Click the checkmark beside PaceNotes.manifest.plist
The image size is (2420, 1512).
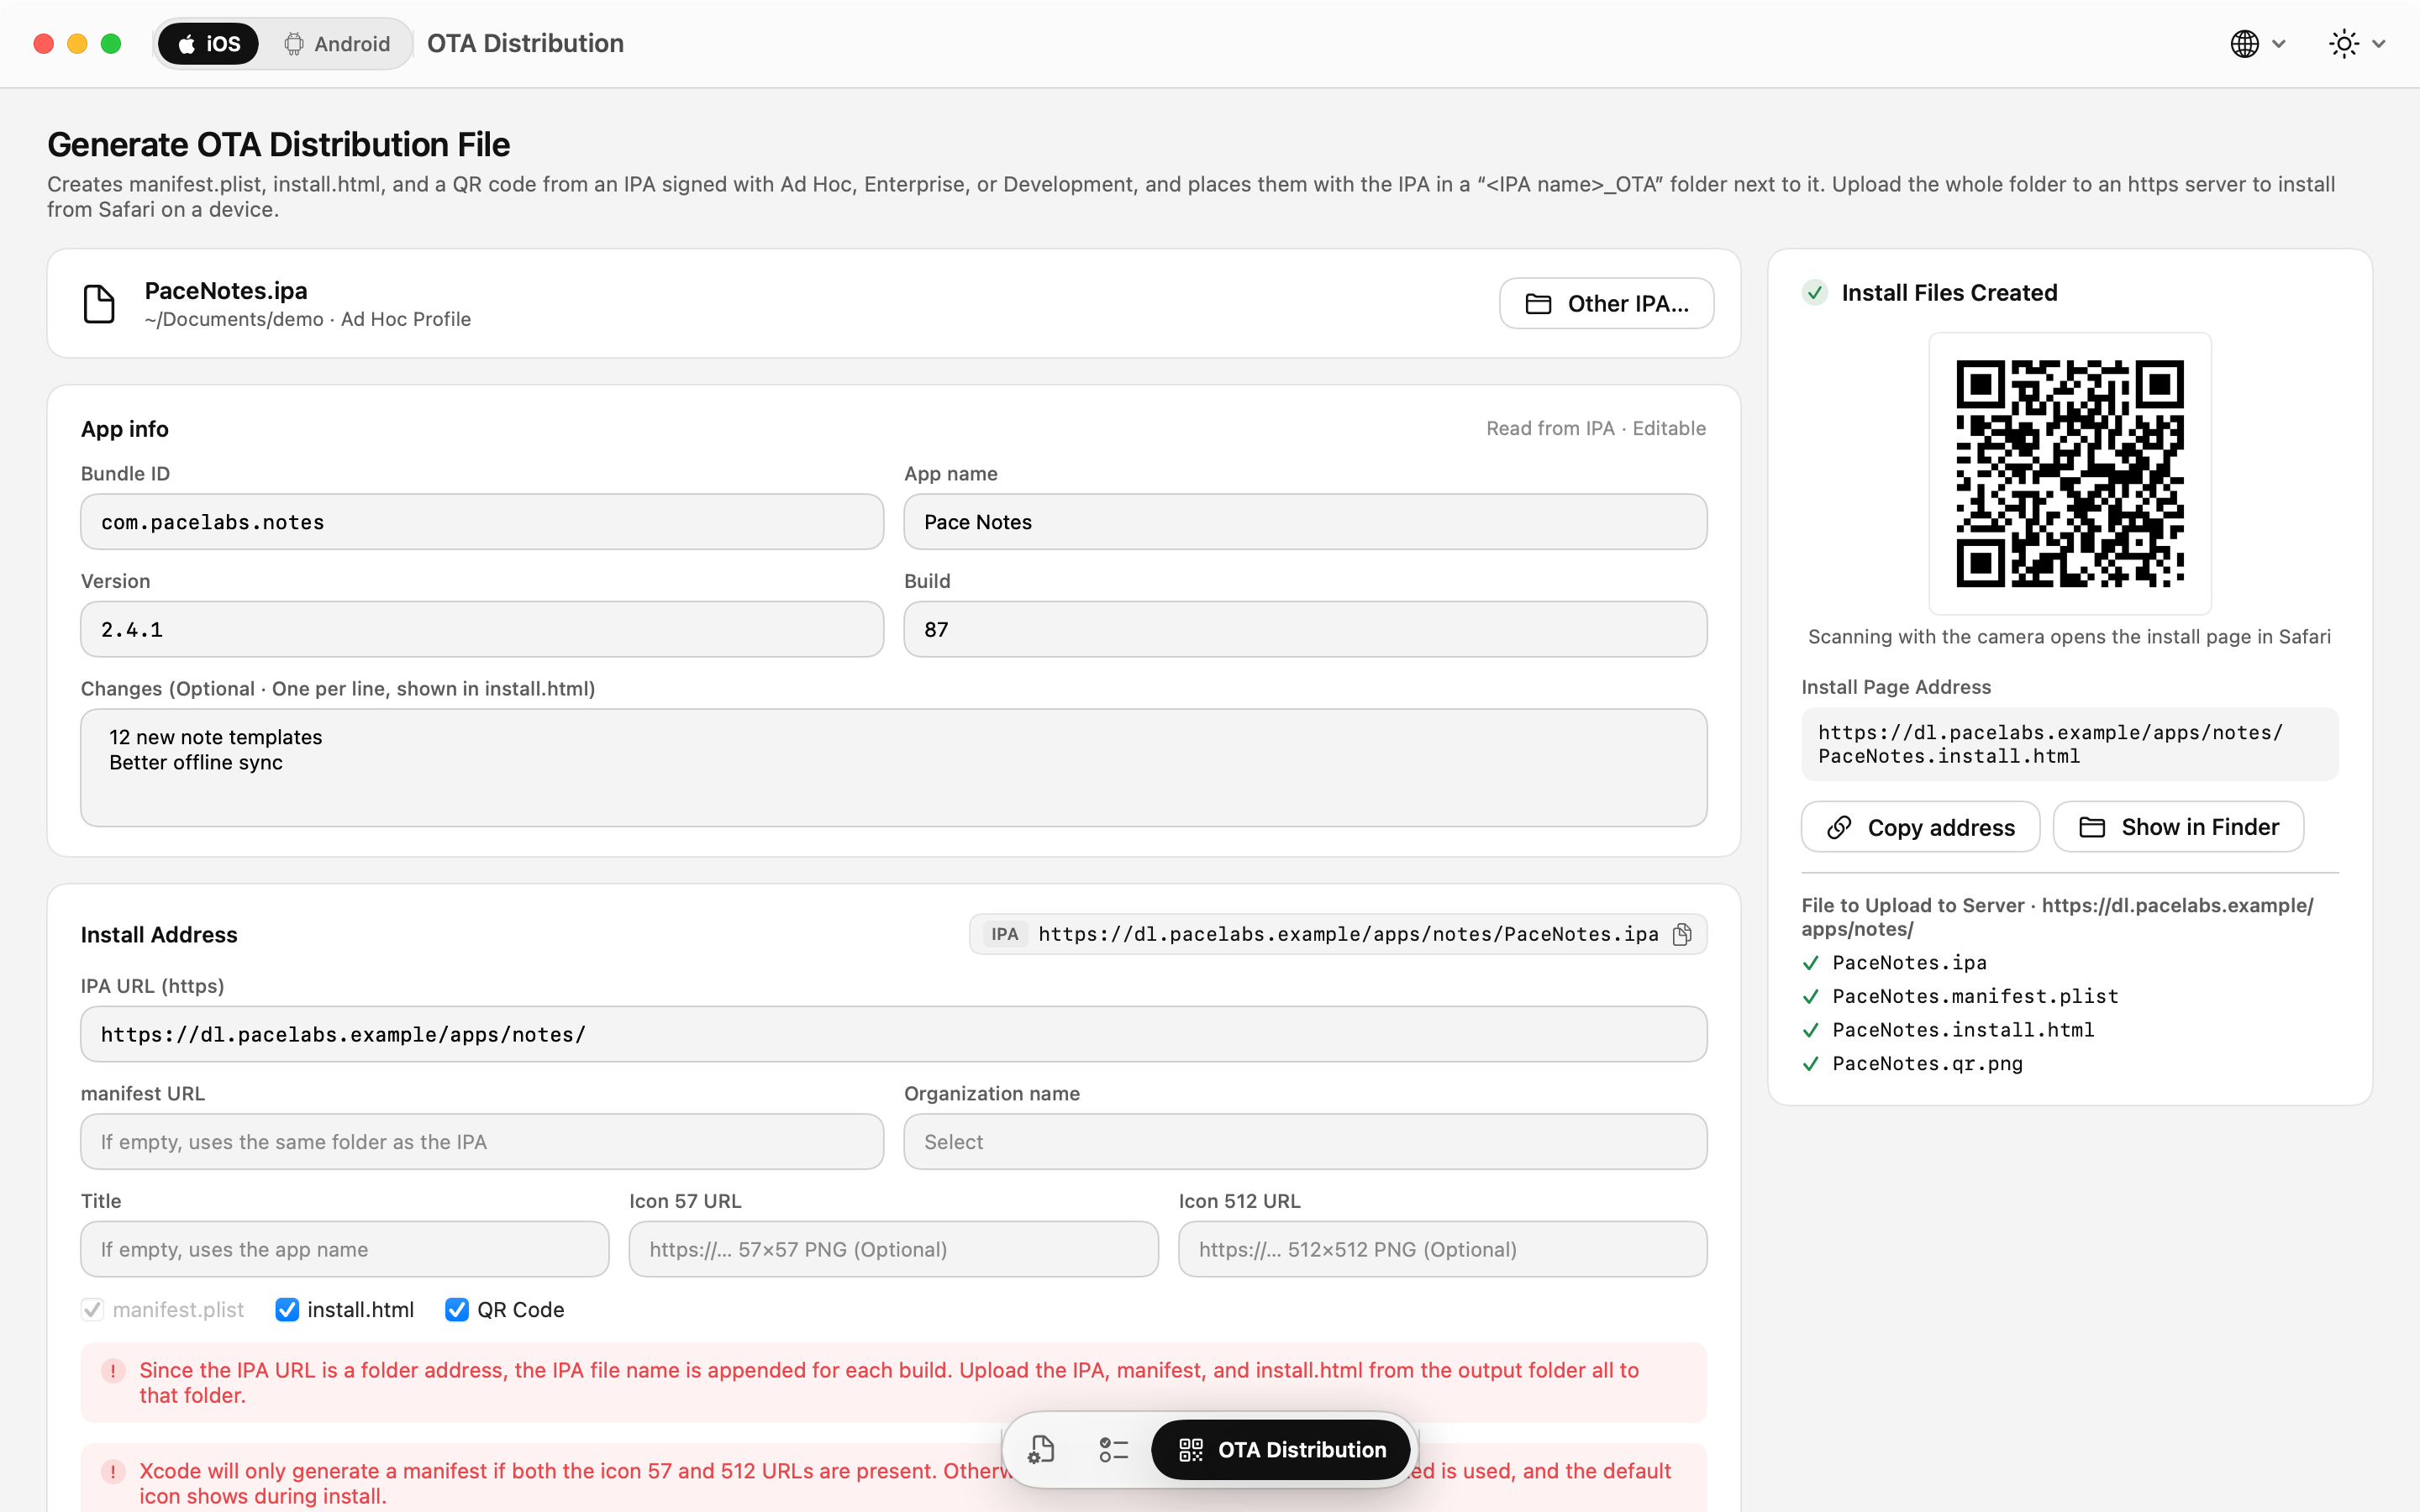(x=1810, y=997)
